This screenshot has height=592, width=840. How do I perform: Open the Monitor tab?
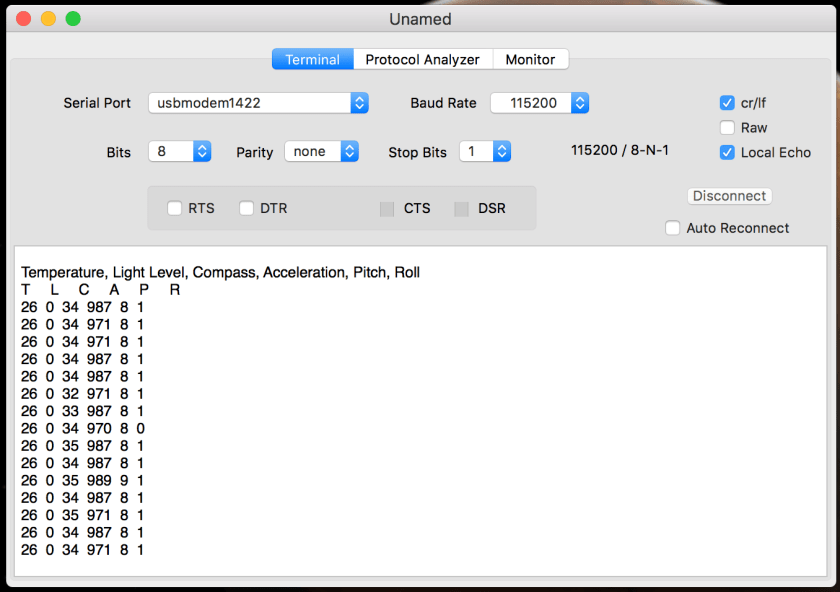point(530,60)
